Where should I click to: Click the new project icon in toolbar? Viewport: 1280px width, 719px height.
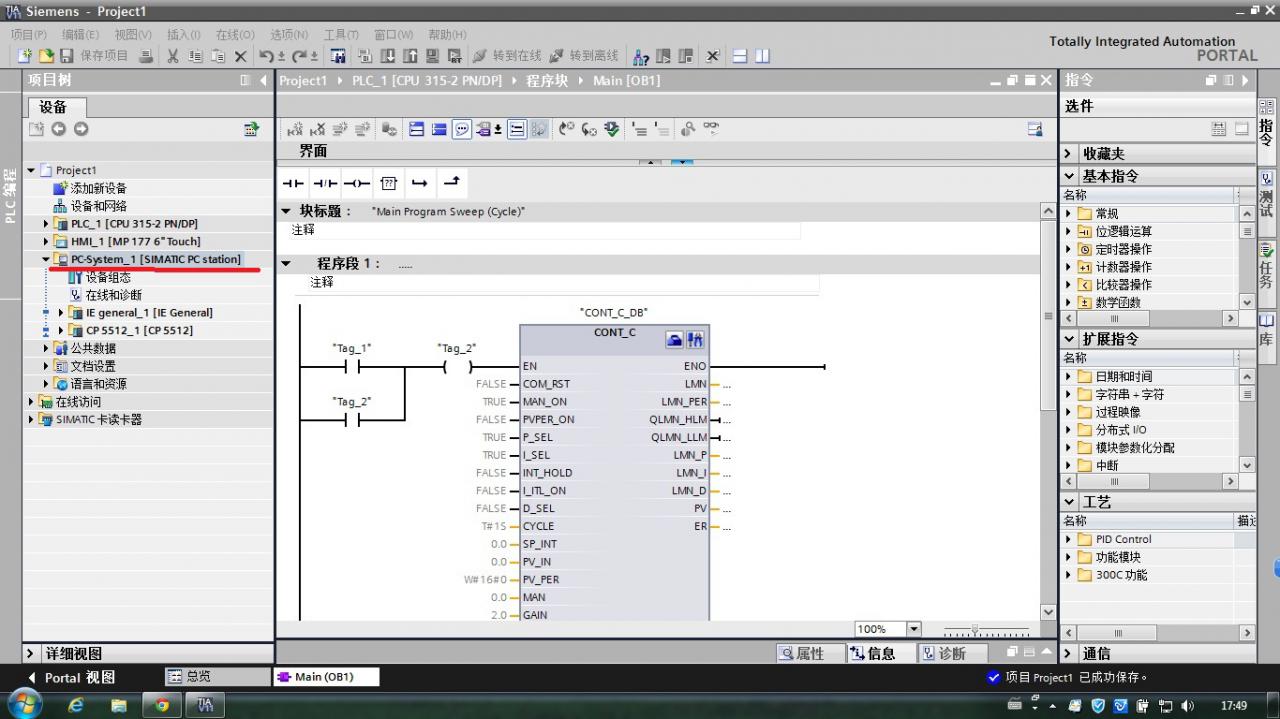click(x=24, y=56)
